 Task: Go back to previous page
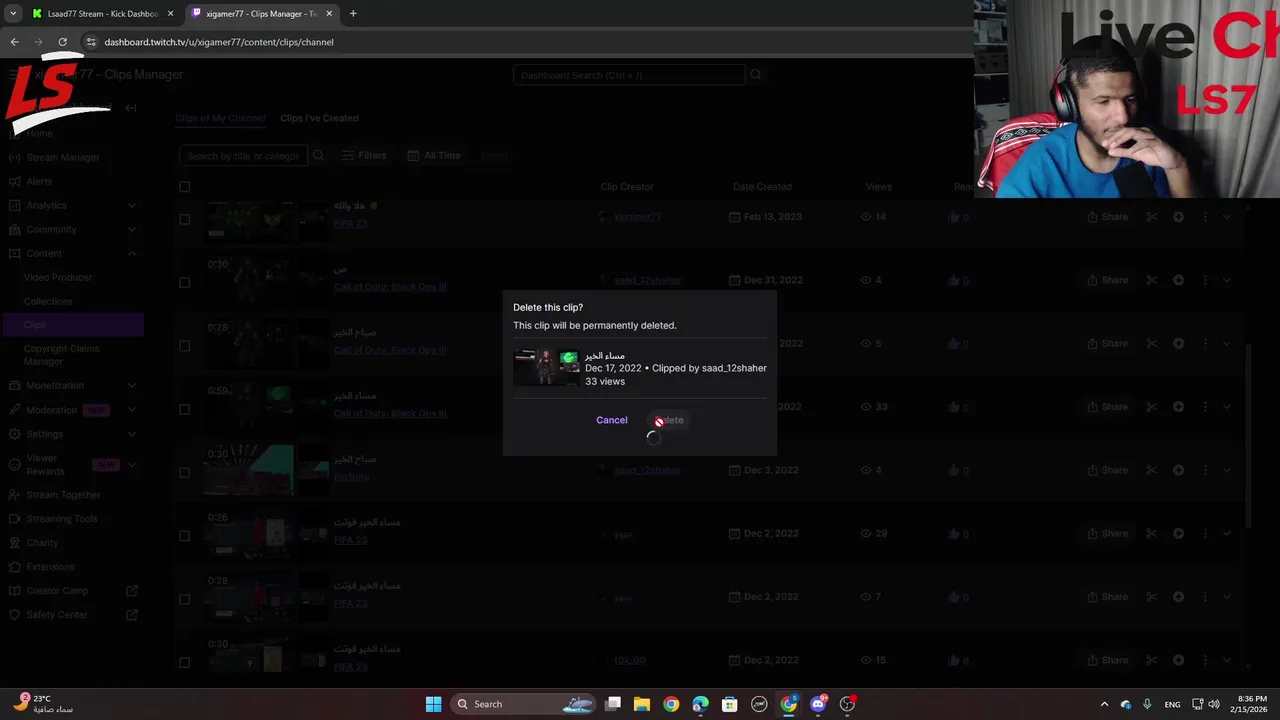pos(14,42)
